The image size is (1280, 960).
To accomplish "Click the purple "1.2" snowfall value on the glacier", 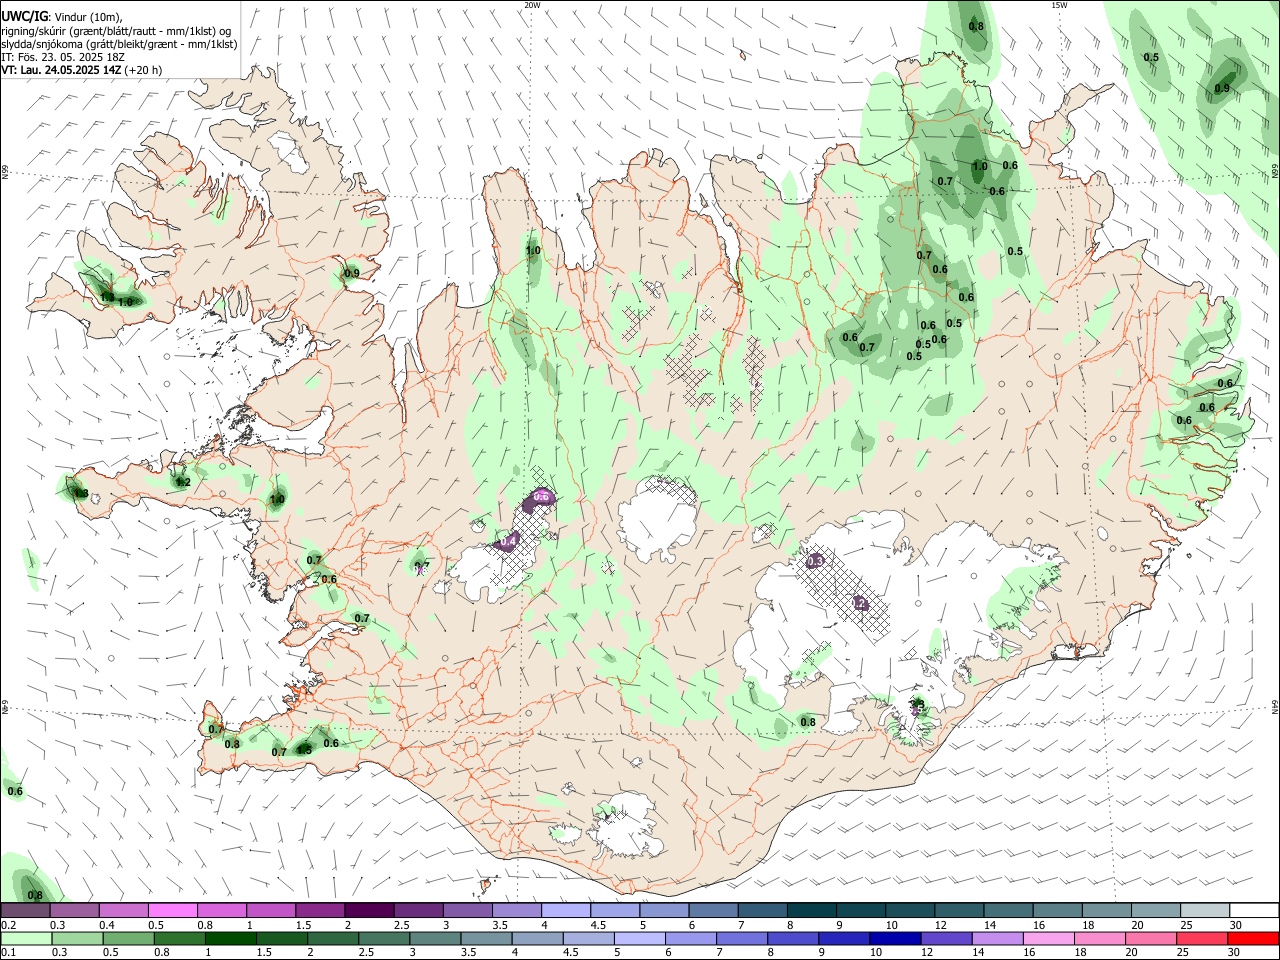I will pos(861,603).
